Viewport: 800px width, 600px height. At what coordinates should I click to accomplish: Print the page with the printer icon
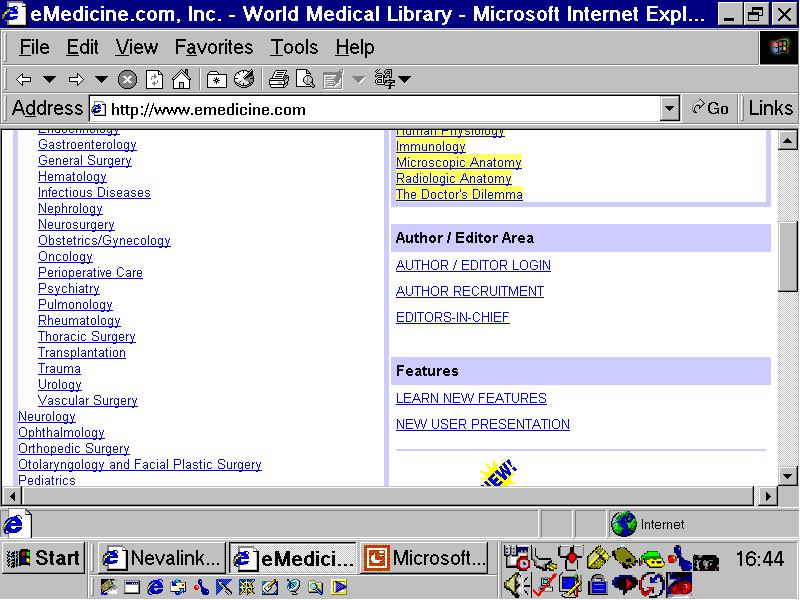(x=279, y=79)
